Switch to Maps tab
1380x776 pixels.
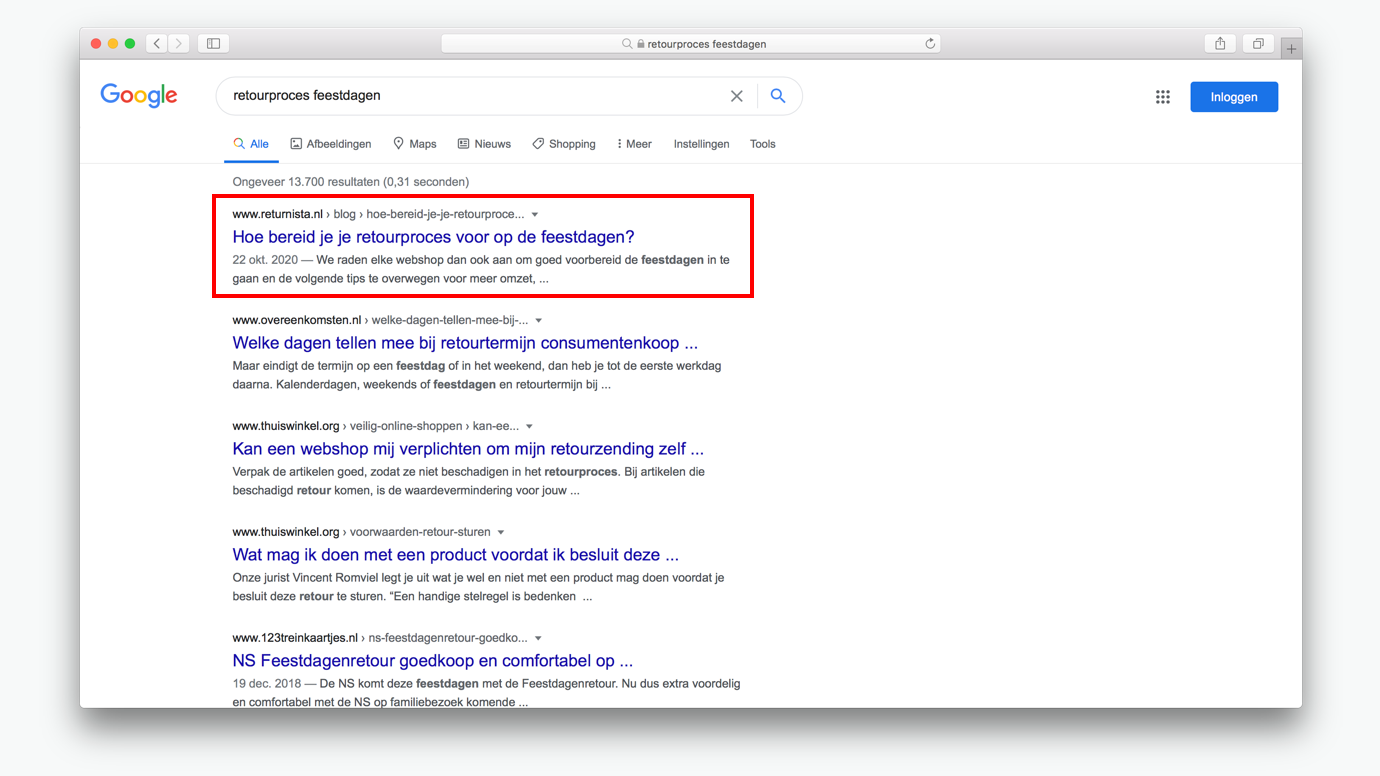(415, 144)
